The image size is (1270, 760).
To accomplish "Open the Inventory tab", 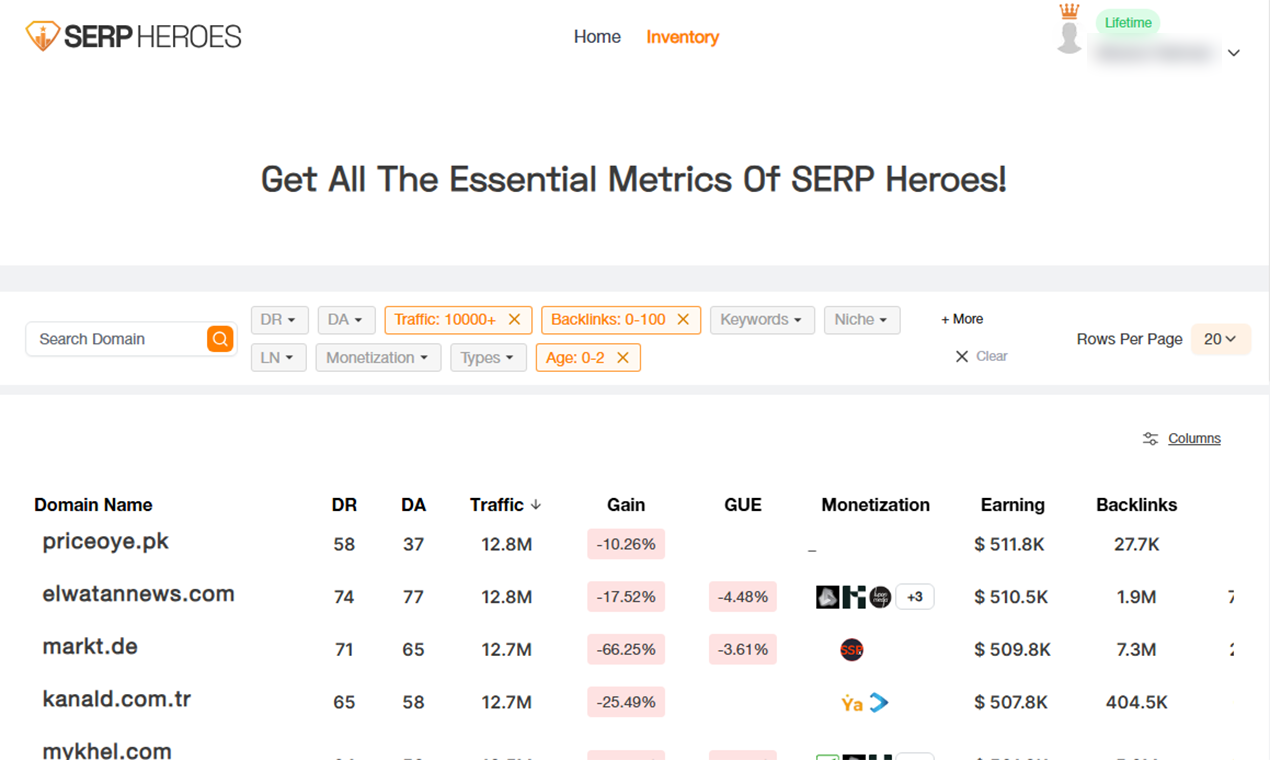I will tap(683, 37).
